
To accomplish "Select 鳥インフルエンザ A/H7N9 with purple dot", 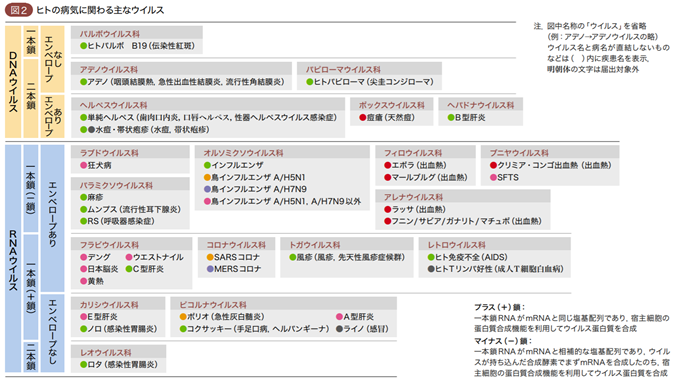I will [x=255, y=189].
